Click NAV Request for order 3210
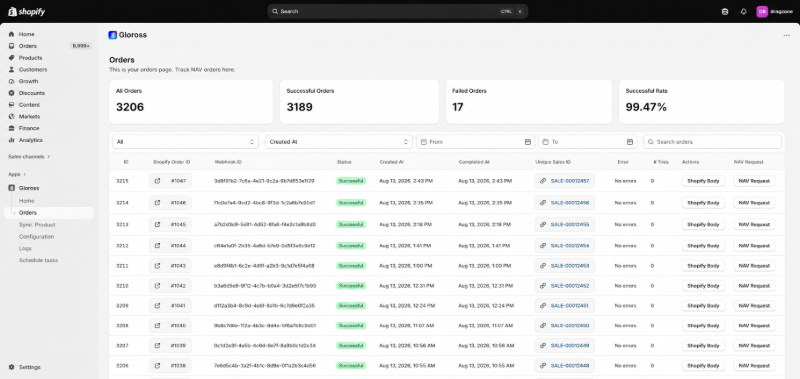The height and width of the screenshot is (379, 800). tap(754, 286)
